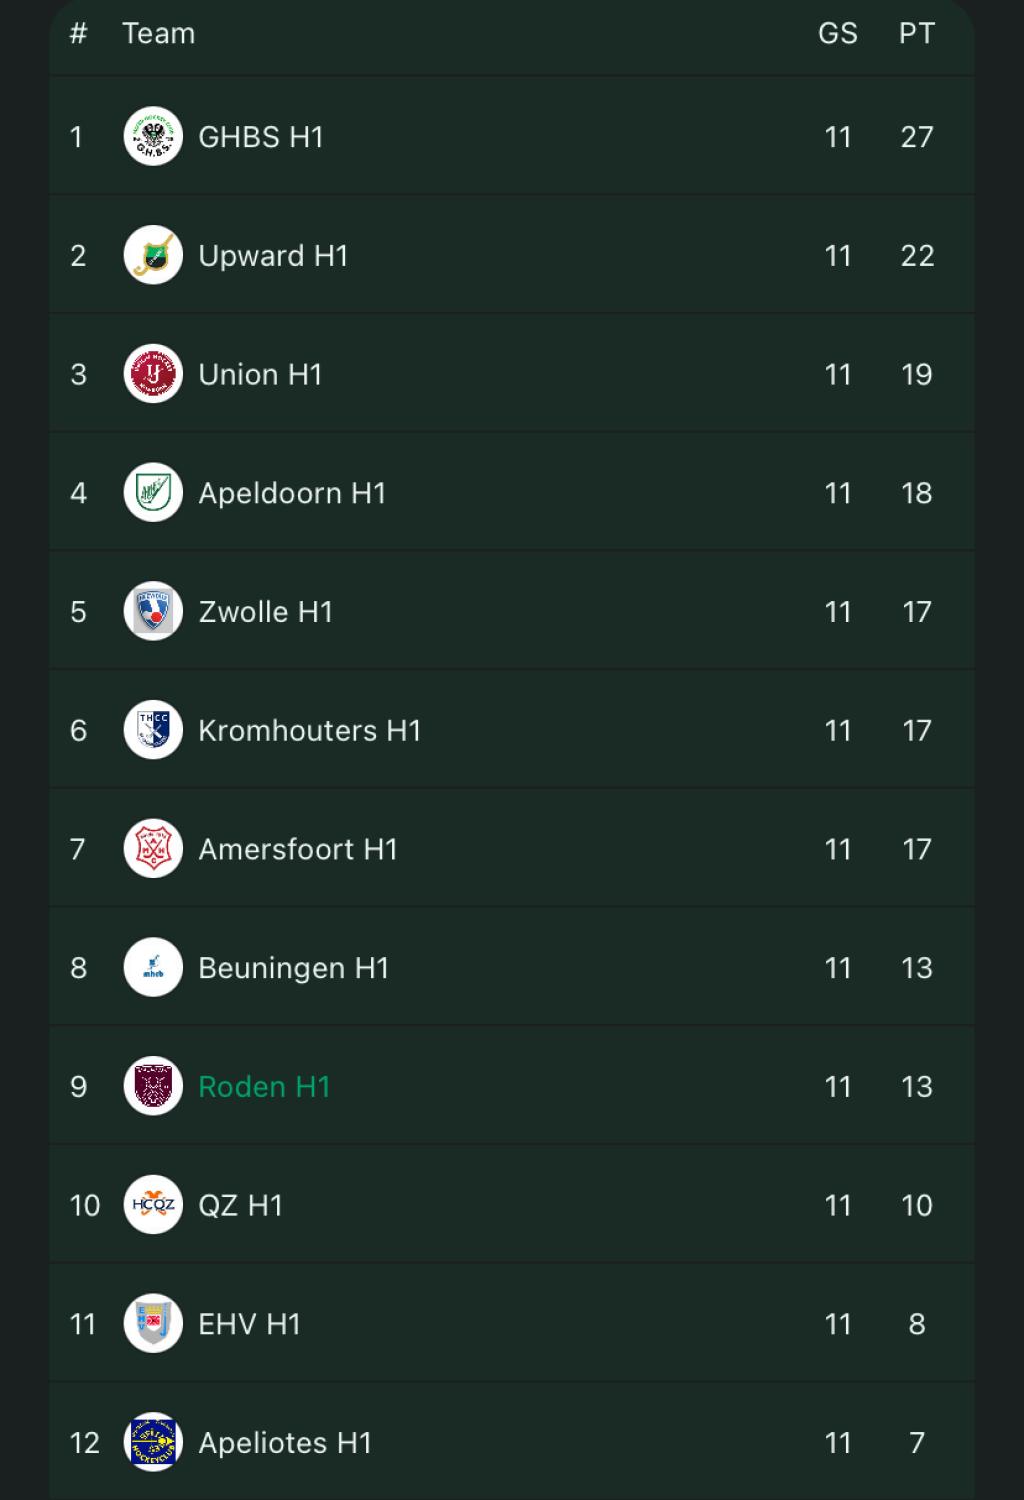This screenshot has height=1500, width=1024.
Task: Select the Union H1 club crest
Action: click(153, 374)
